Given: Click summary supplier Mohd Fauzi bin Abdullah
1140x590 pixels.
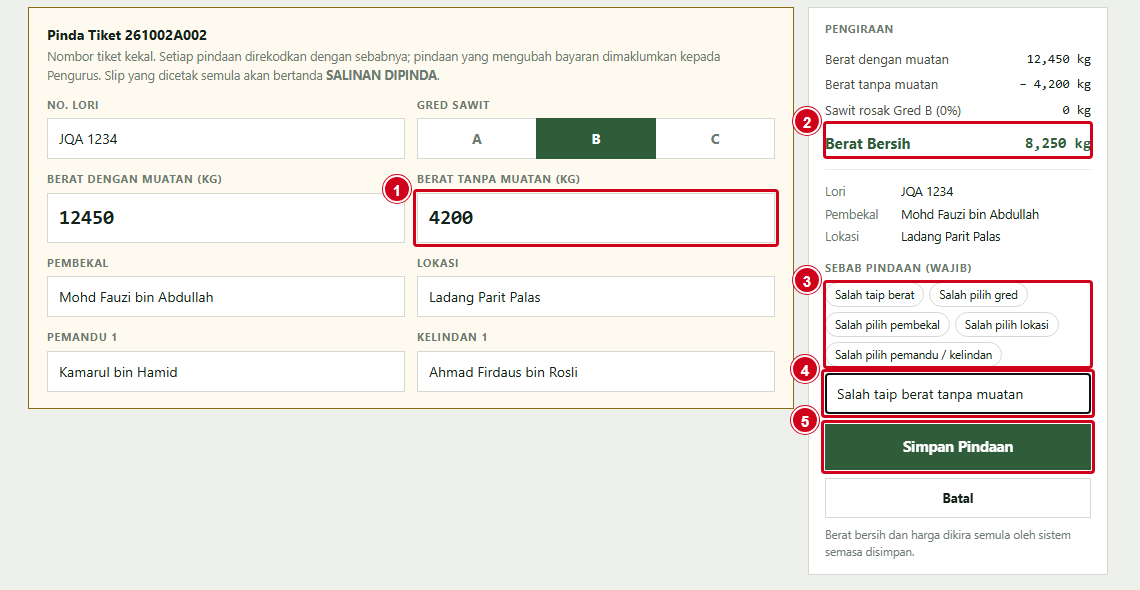Looking at the screenshot, I should coord(970,214).
